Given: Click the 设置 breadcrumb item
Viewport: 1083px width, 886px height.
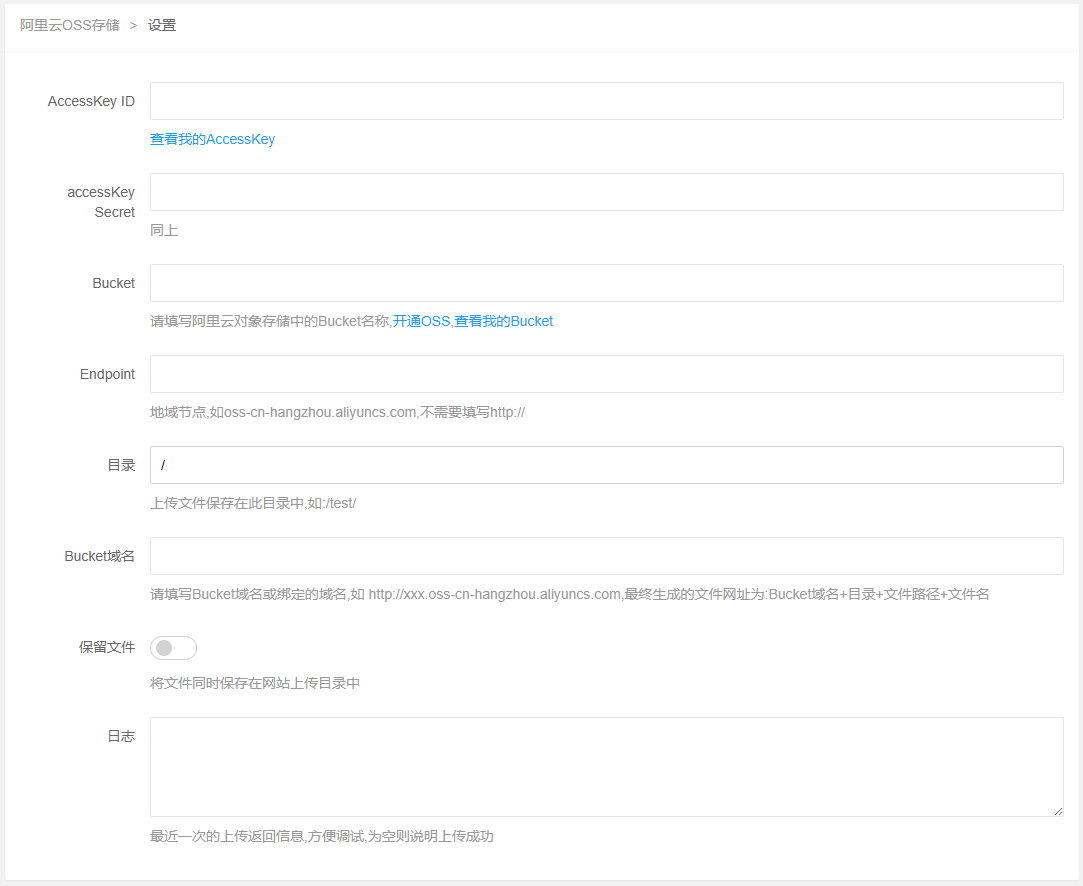Looking at the screenshot, I should 162,26.
